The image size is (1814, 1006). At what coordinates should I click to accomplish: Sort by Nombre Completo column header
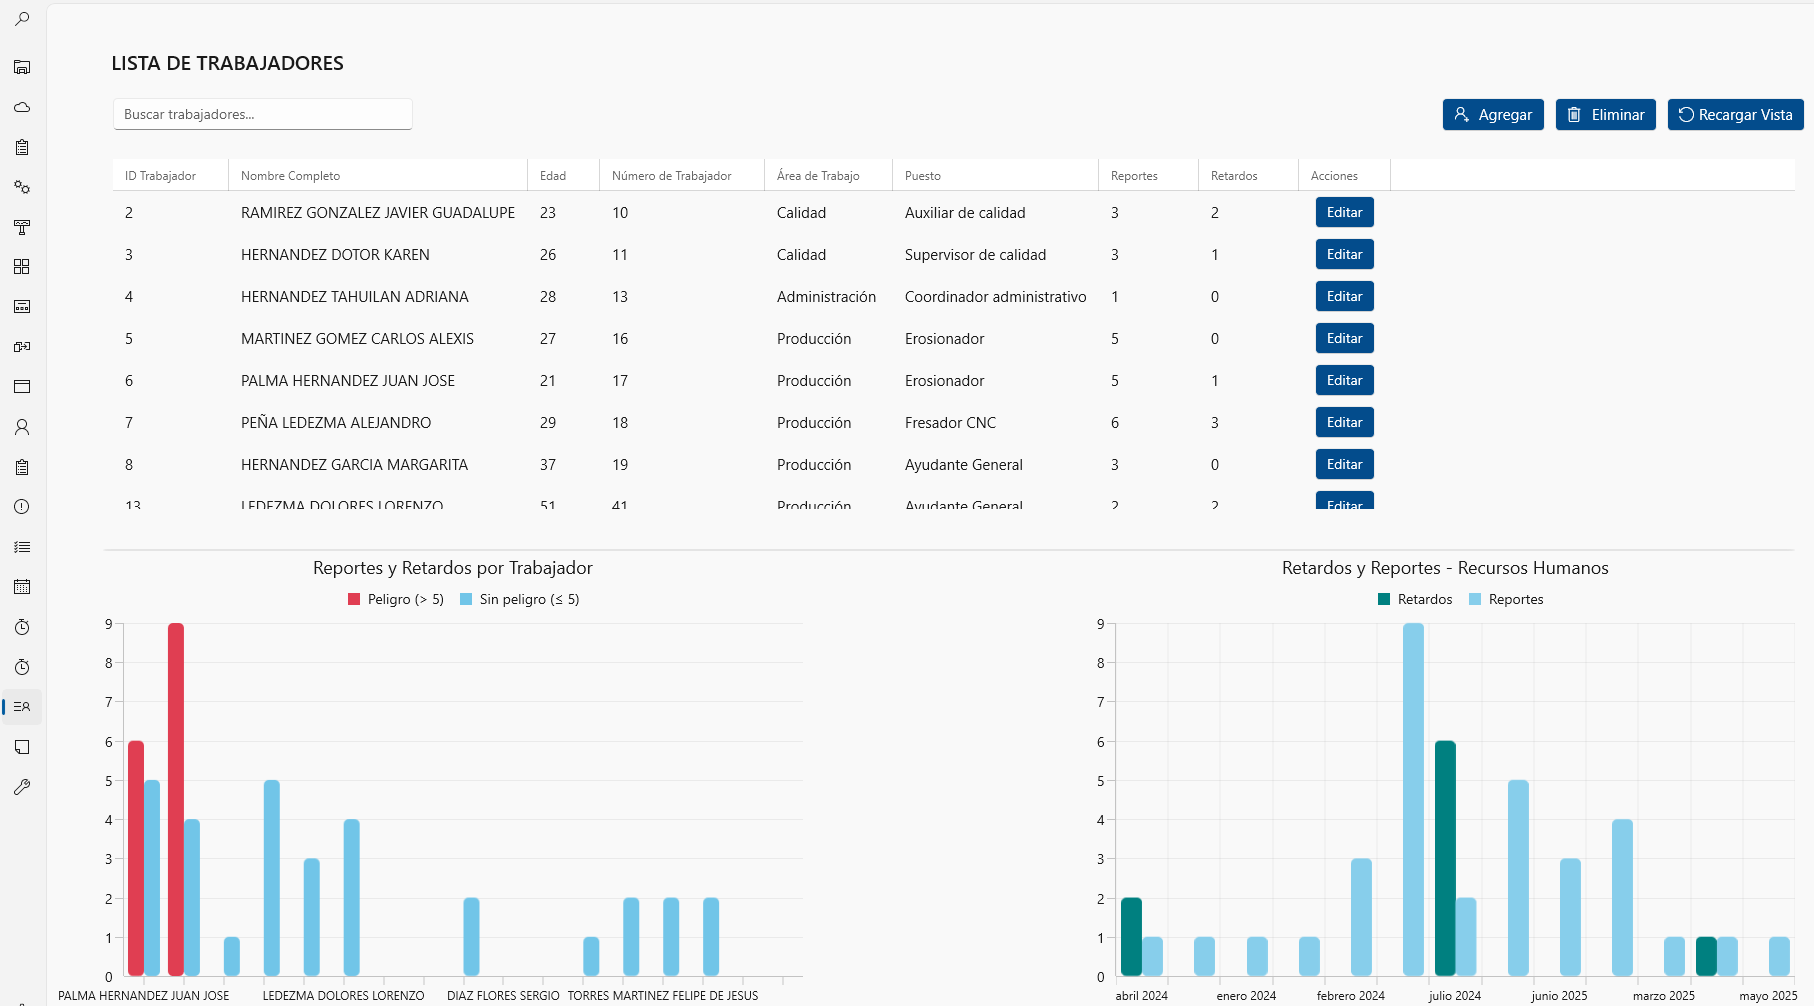(291, 176)
